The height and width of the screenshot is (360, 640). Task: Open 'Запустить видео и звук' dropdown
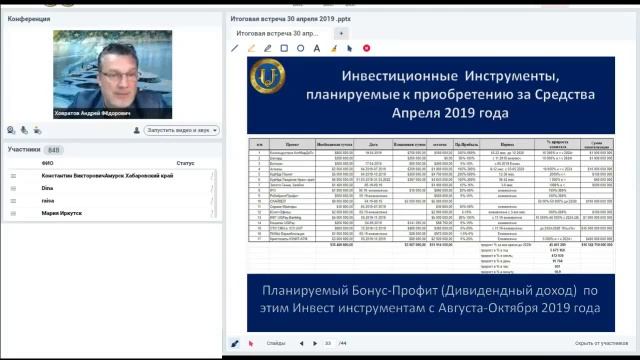[182, 130]
